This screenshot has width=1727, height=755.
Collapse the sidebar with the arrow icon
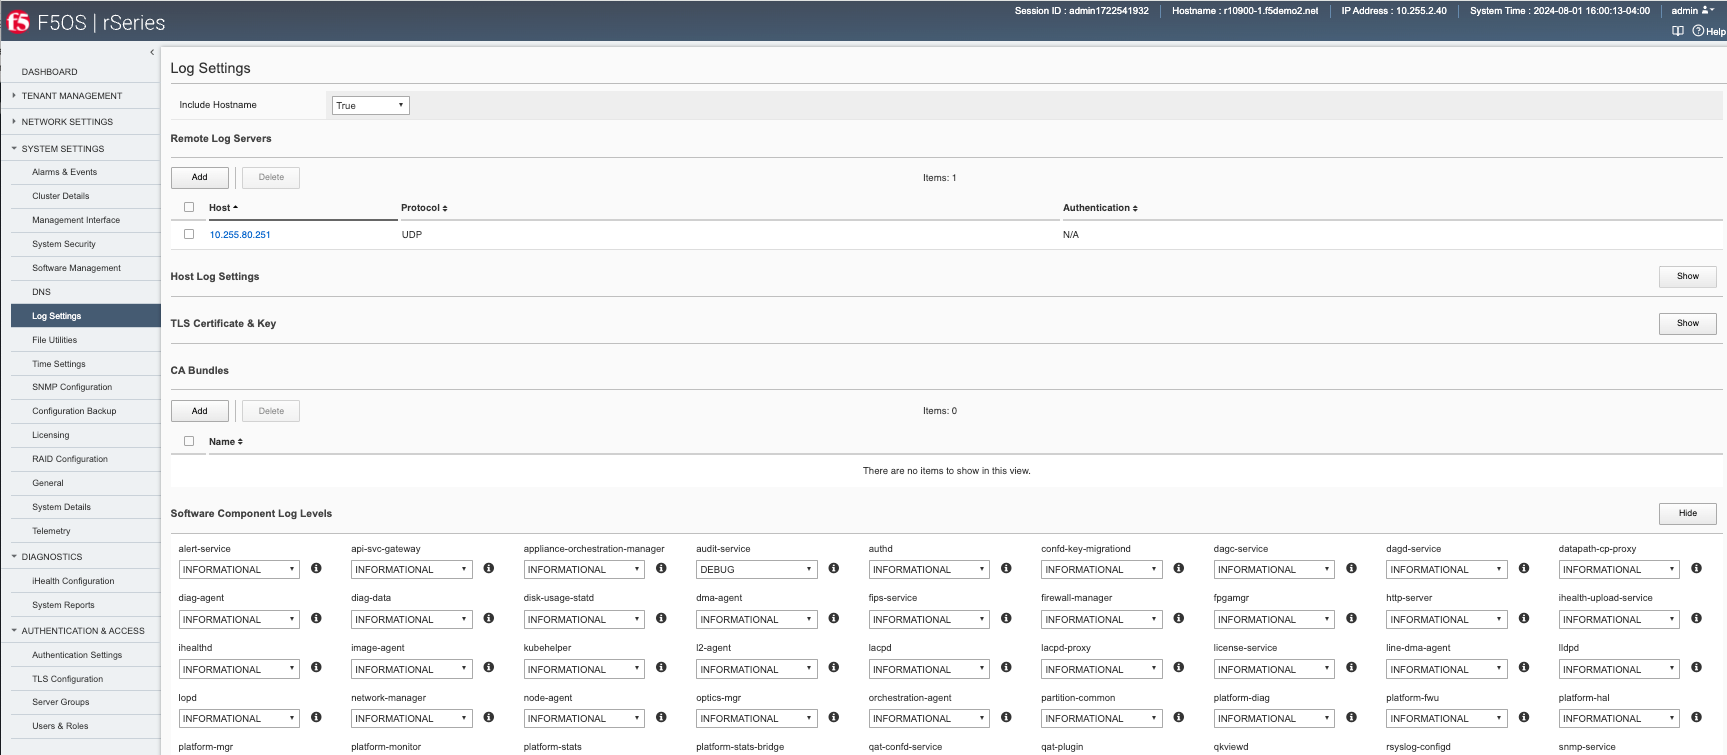pyautogui.click(x=152, y=52)
